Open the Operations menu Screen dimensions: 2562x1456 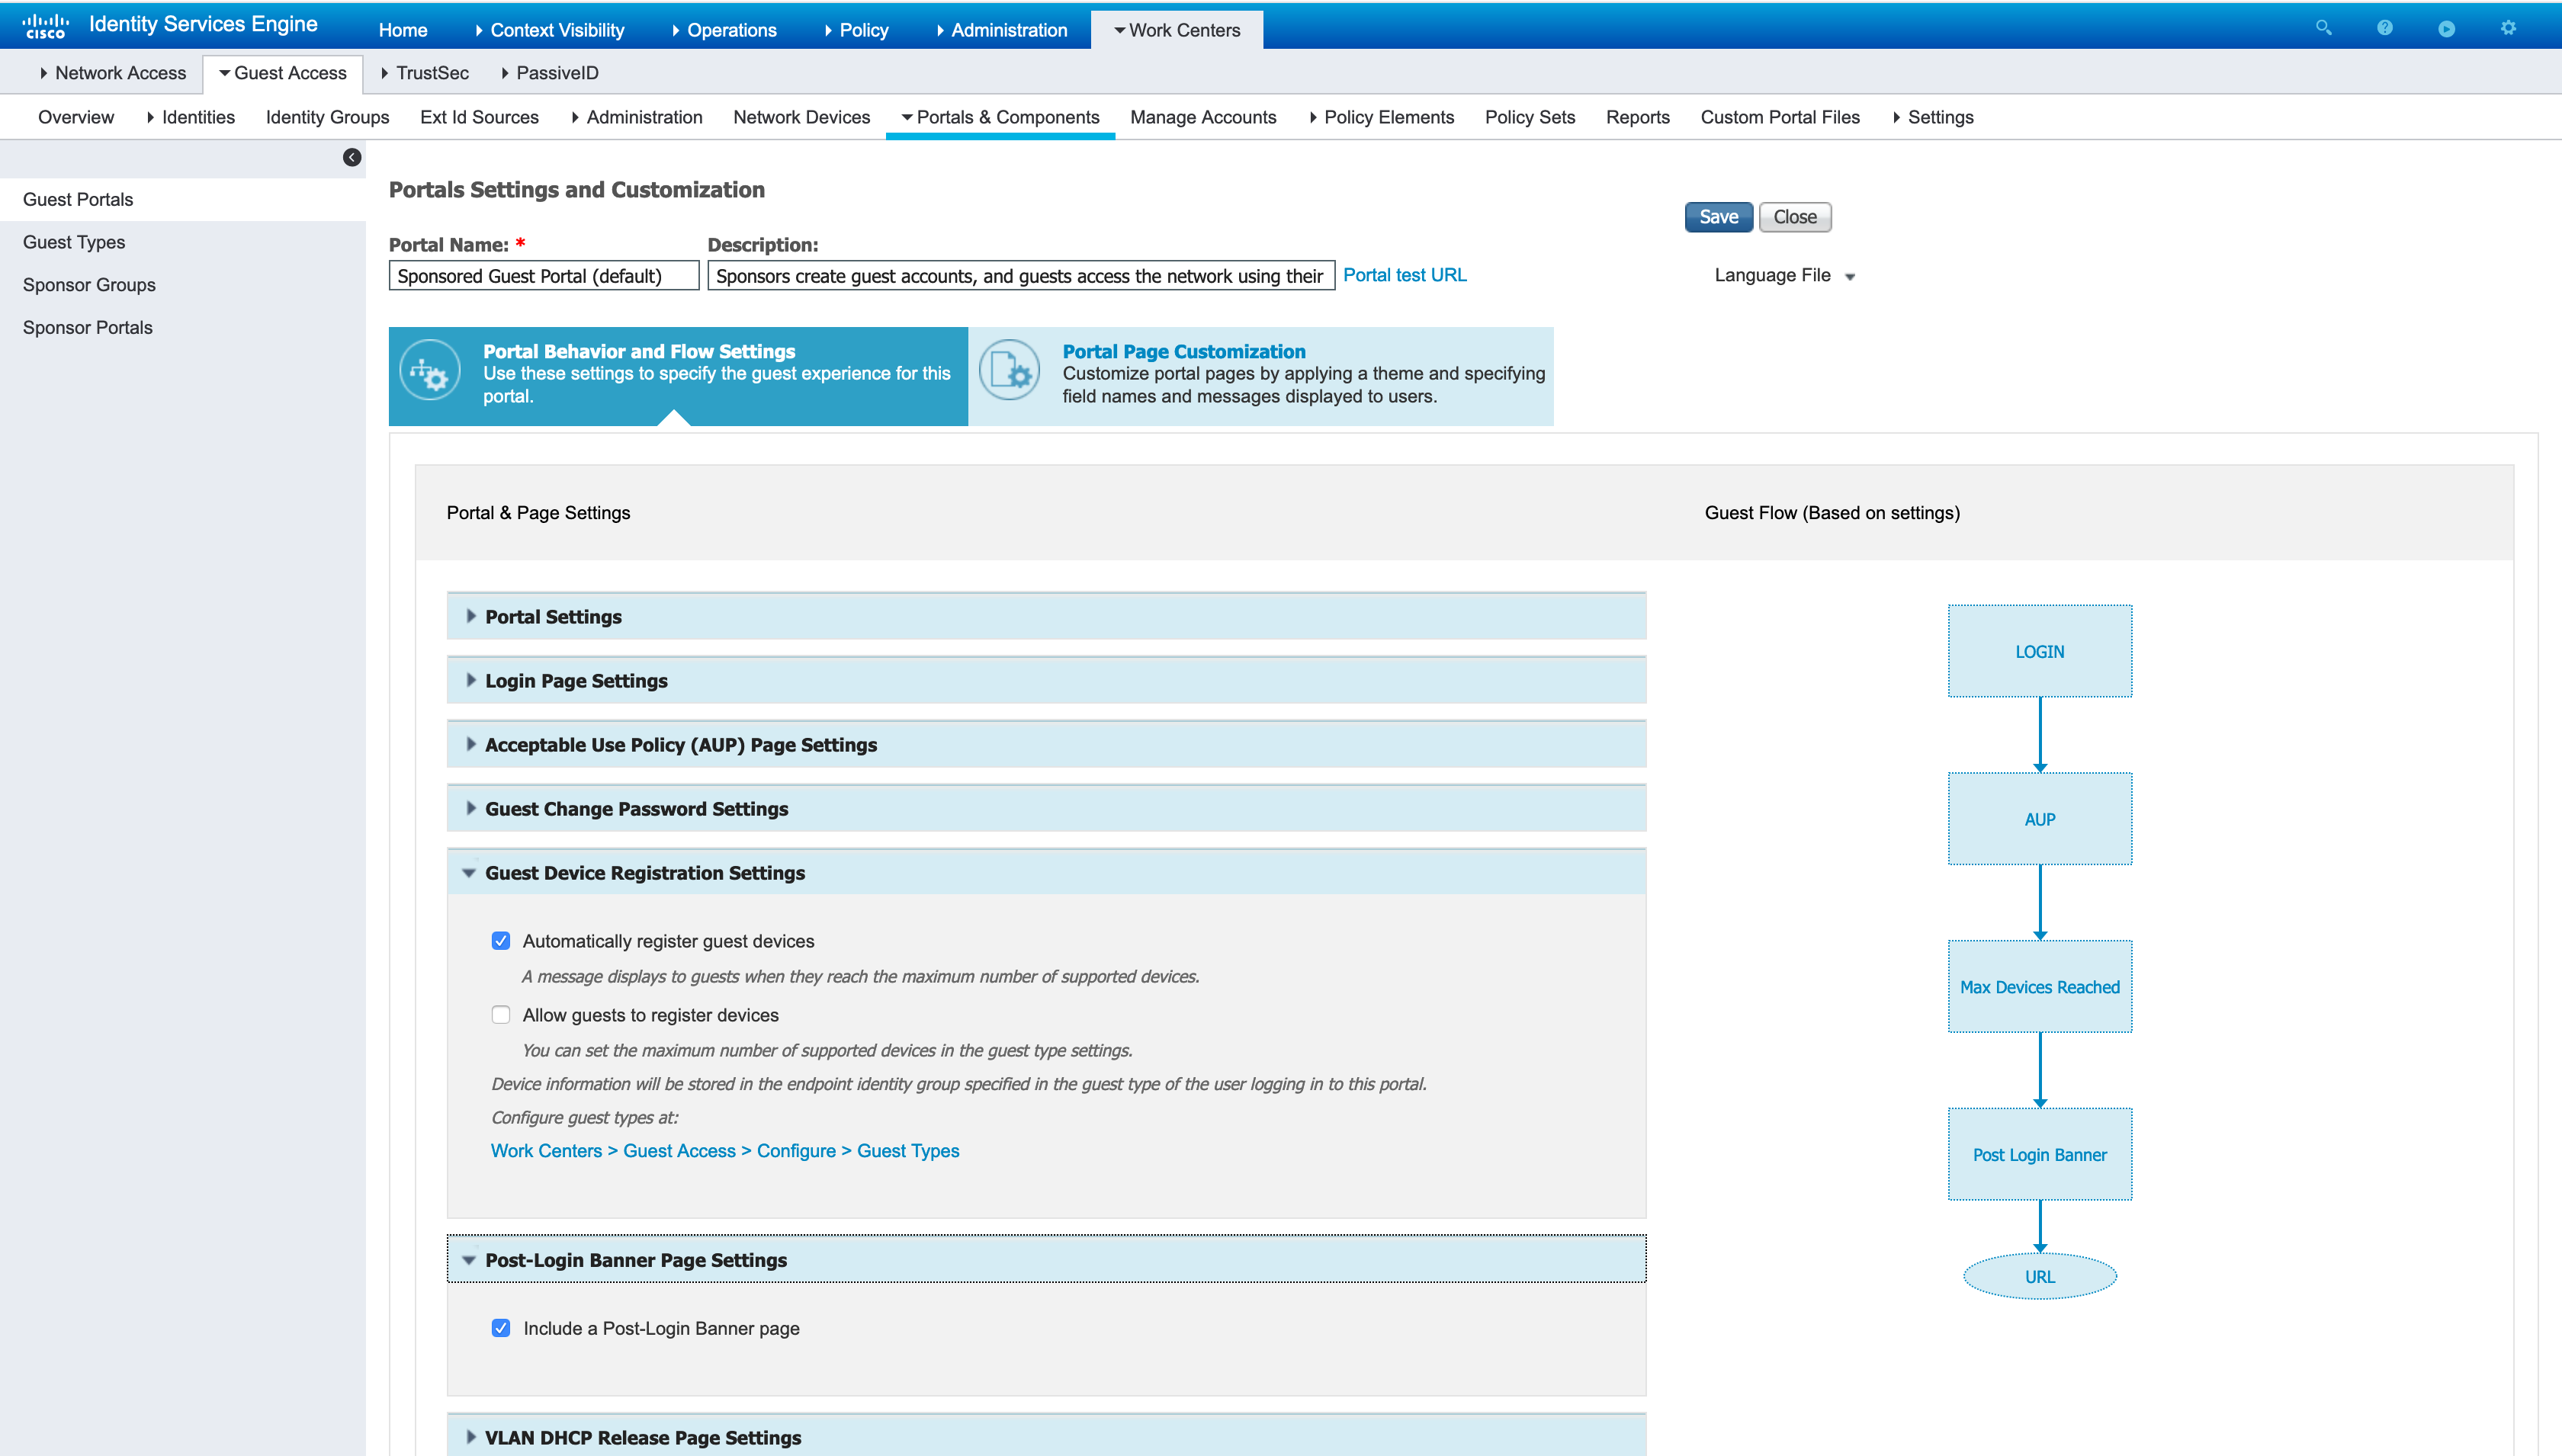click(x=725, y=30)
